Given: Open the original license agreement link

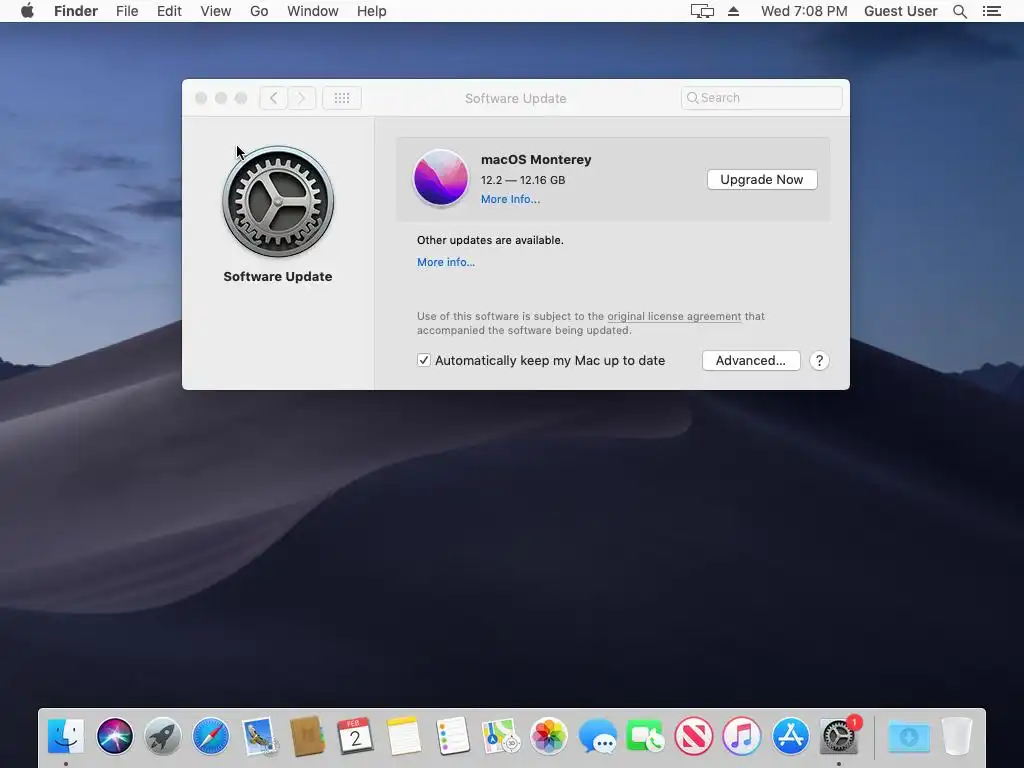Looking at the screenshot, I should point(674,316).
